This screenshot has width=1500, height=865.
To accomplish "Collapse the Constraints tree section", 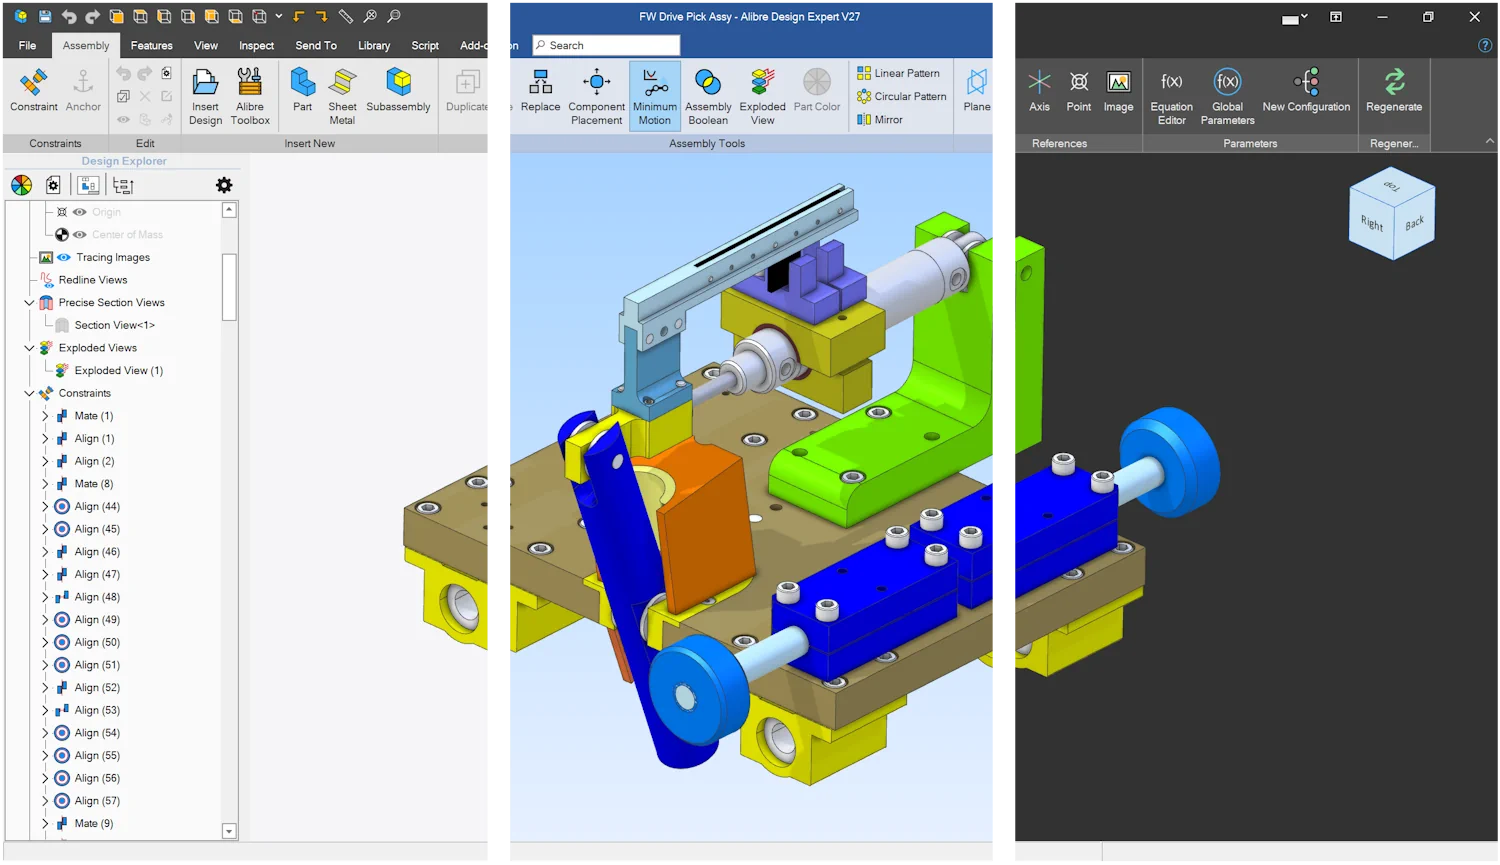I will click(x=29, y=392).
